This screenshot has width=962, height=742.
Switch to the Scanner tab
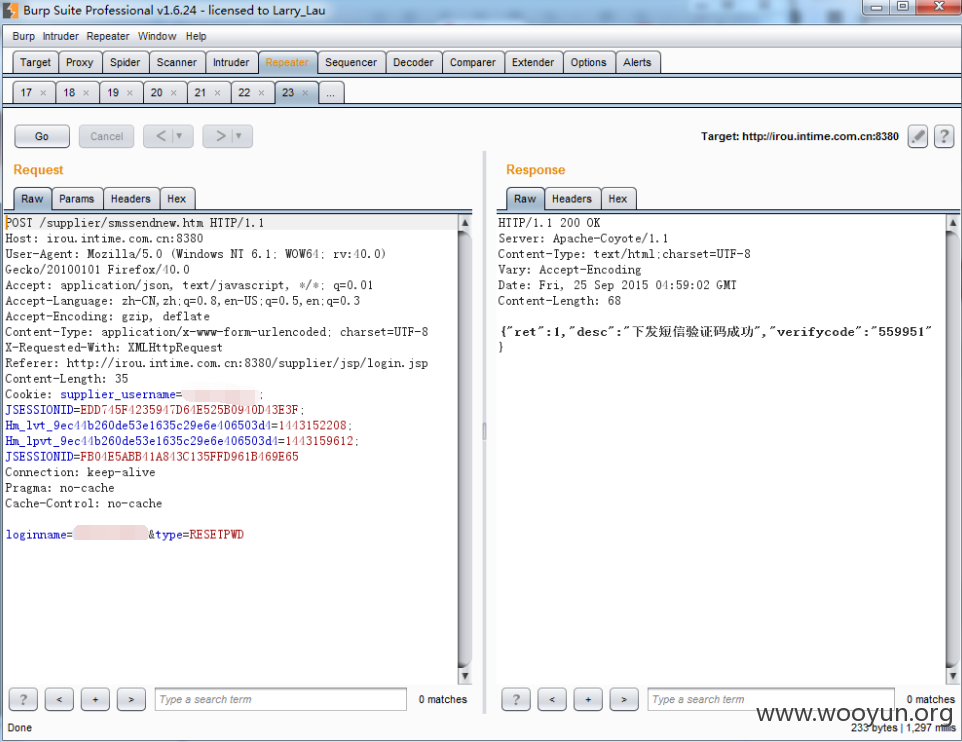[177, 63]
